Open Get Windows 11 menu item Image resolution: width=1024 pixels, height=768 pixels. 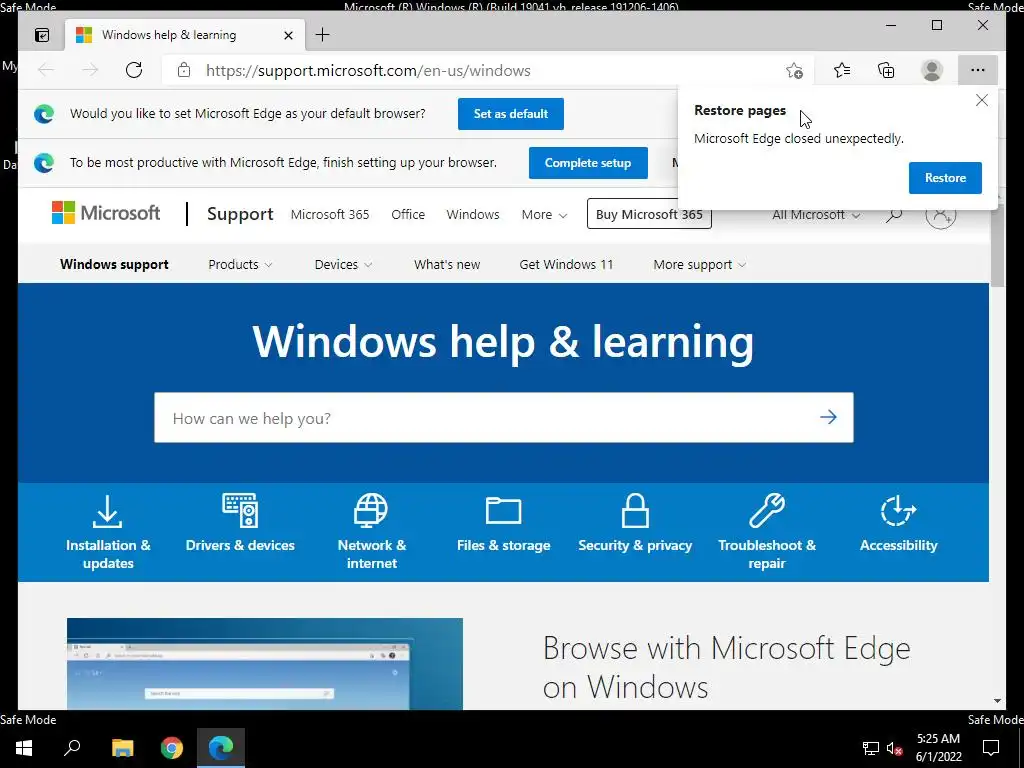pyautogui.click(x=566, y=264)
